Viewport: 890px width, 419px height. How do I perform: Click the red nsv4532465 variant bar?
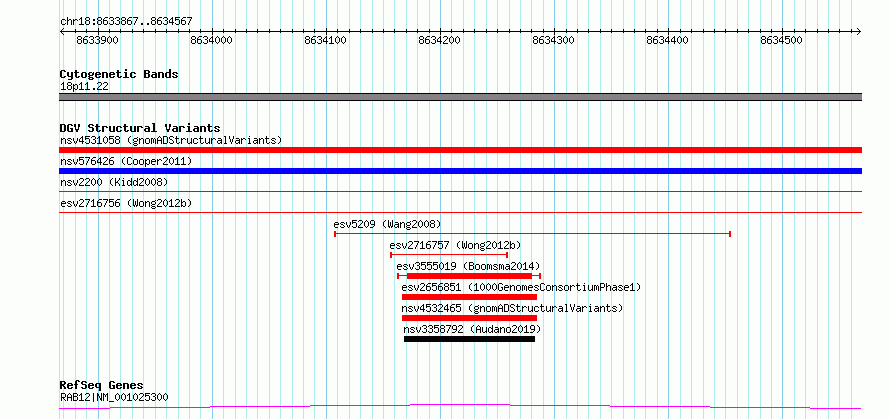click(x=469, y=318)
